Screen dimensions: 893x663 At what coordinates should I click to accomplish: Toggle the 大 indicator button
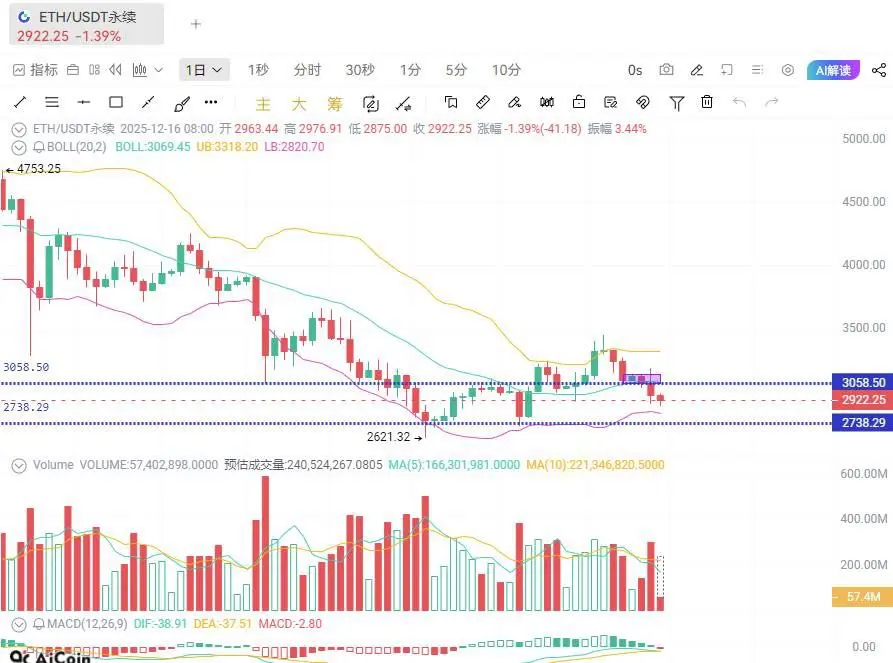coord(298,104)
